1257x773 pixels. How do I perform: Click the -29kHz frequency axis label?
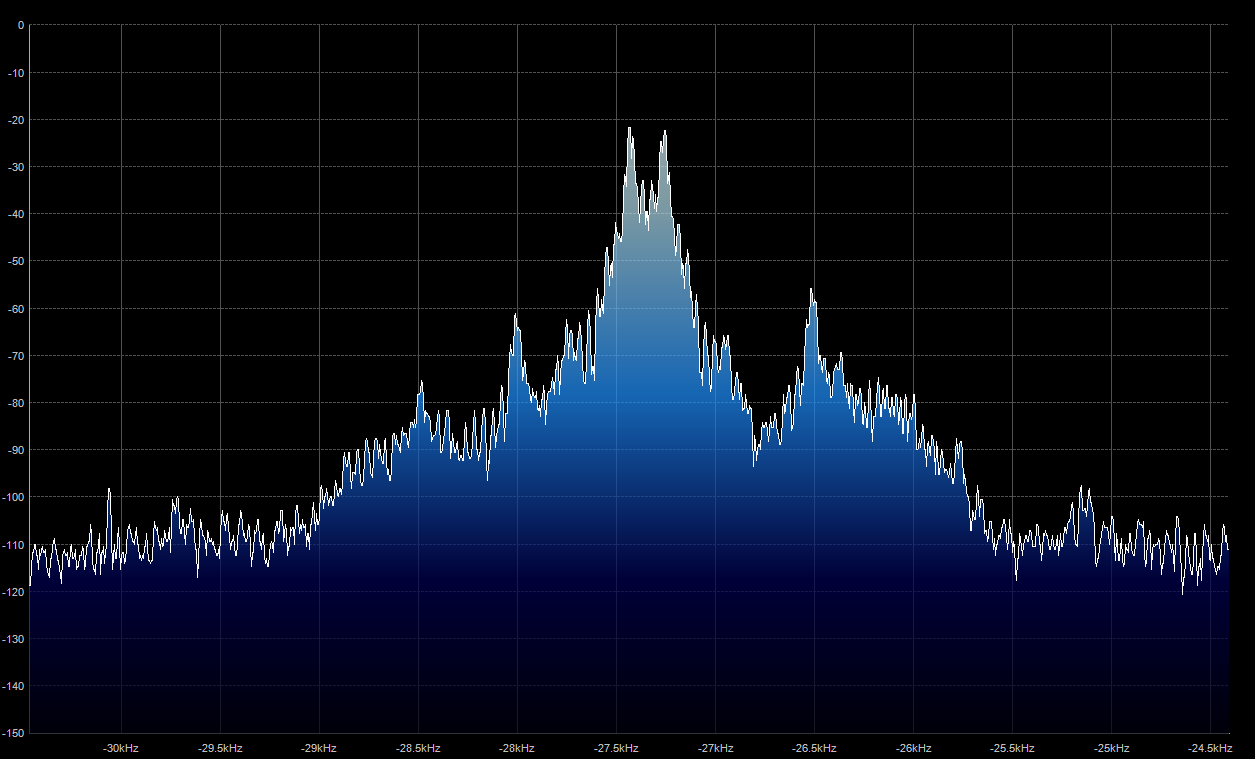pyautogui.click(x=319, y=748)
